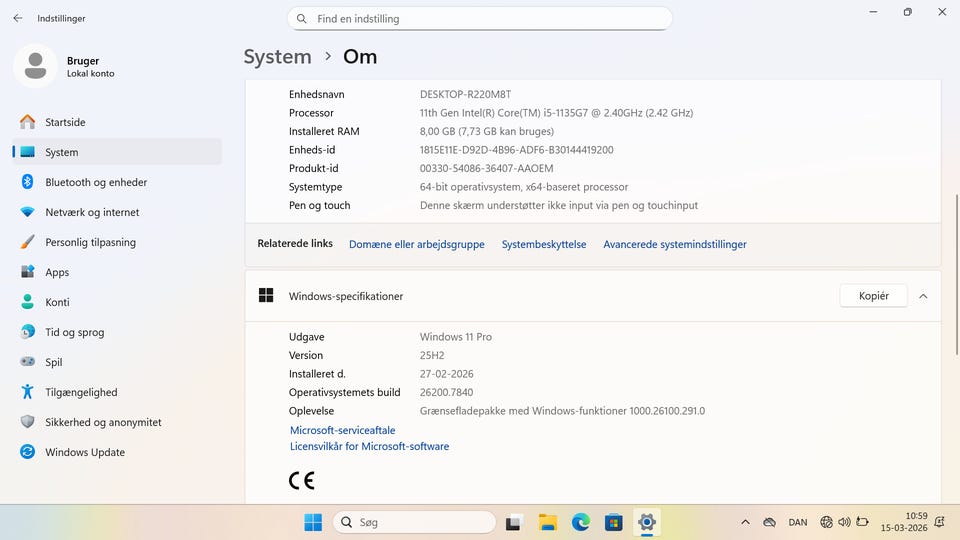The width and height of the screenshot is (960, 540).
Task: Show hidden icons in system tray
Action: click(745, 522)
